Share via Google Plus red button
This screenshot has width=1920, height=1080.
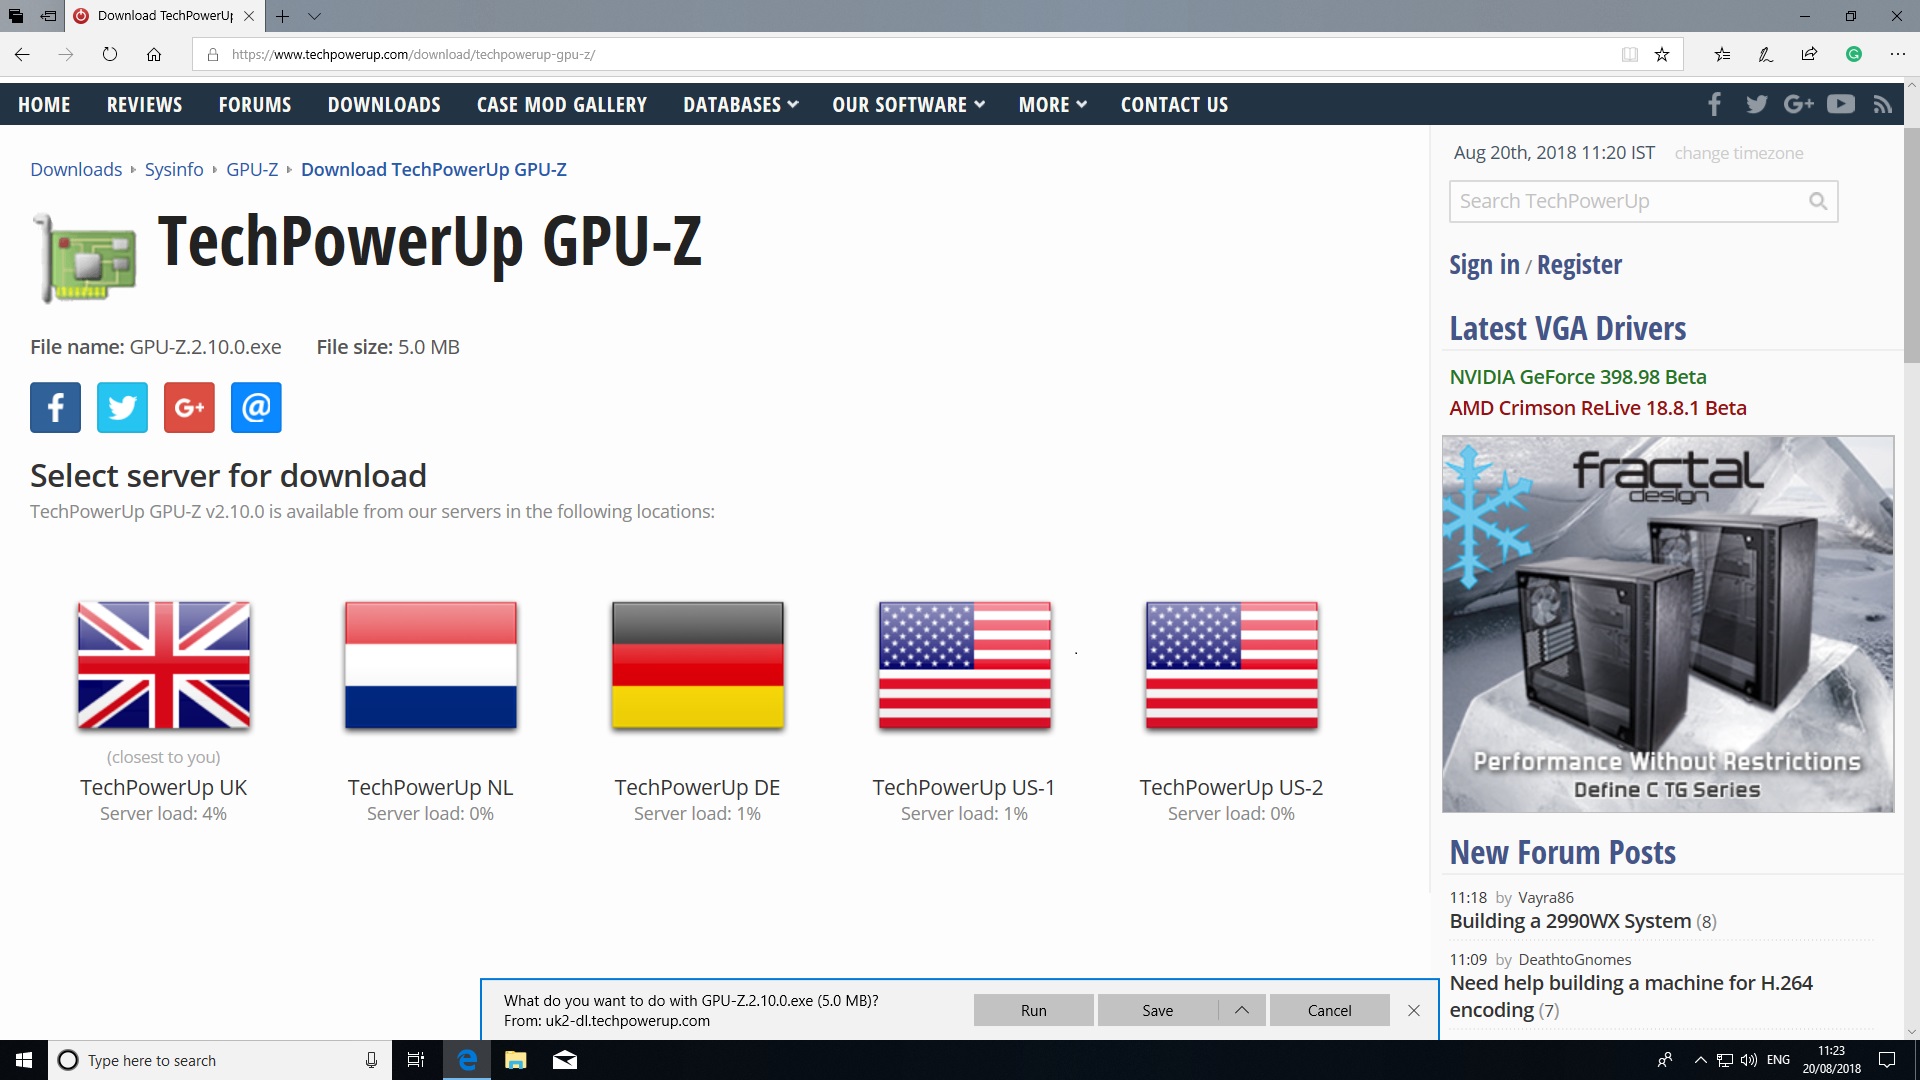(x=189, y=407)
